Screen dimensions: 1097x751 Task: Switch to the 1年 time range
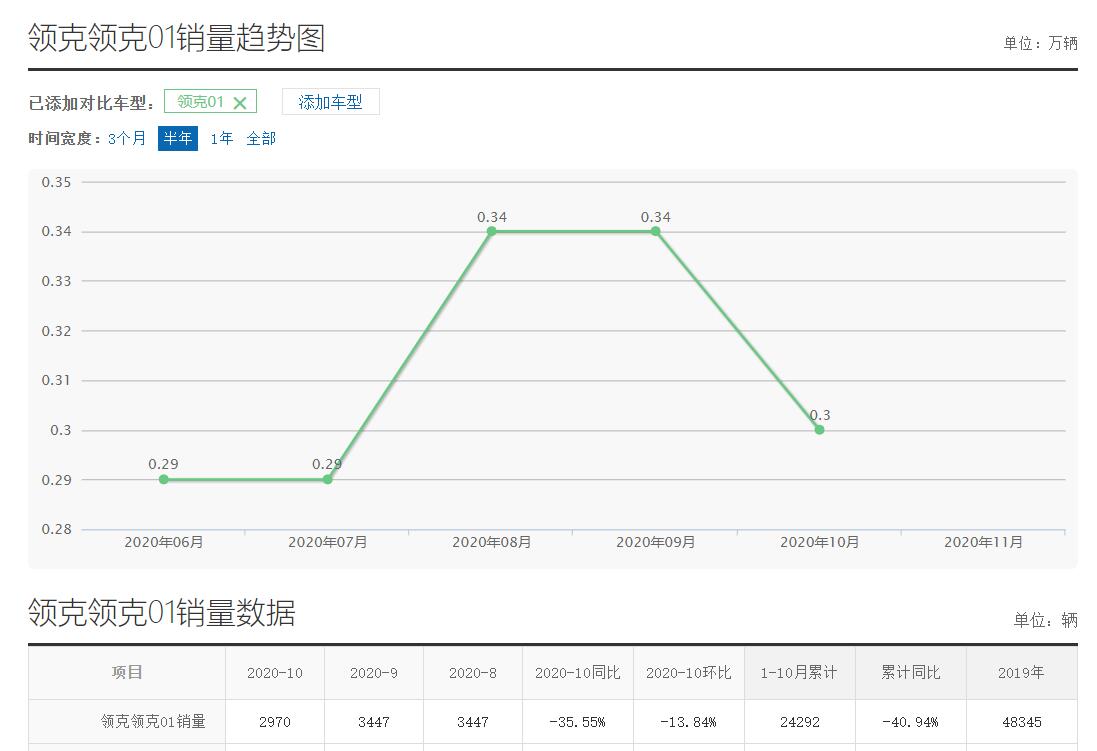(x=221, y=139)
